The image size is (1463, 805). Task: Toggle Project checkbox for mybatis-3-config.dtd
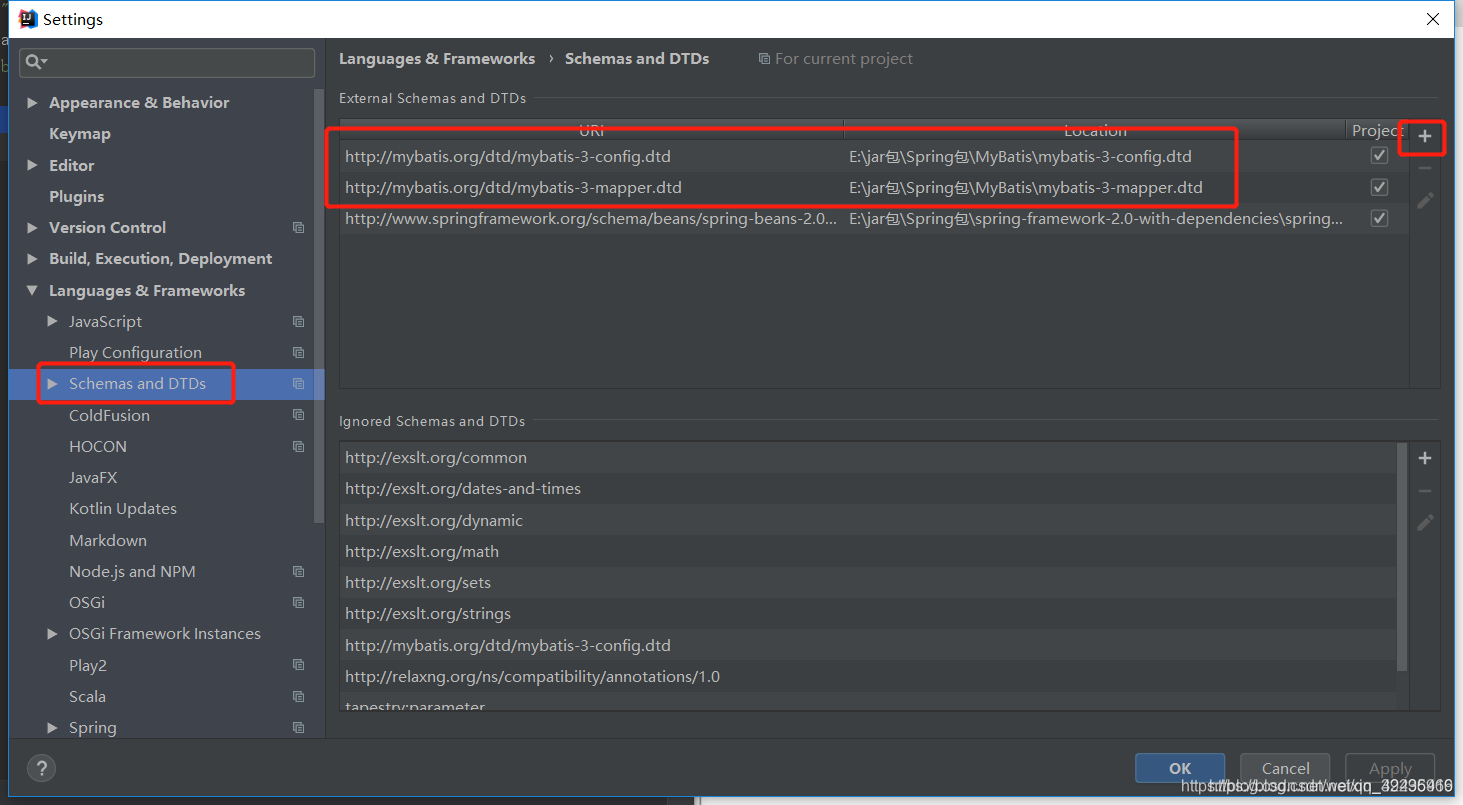tap(1380, 156)
